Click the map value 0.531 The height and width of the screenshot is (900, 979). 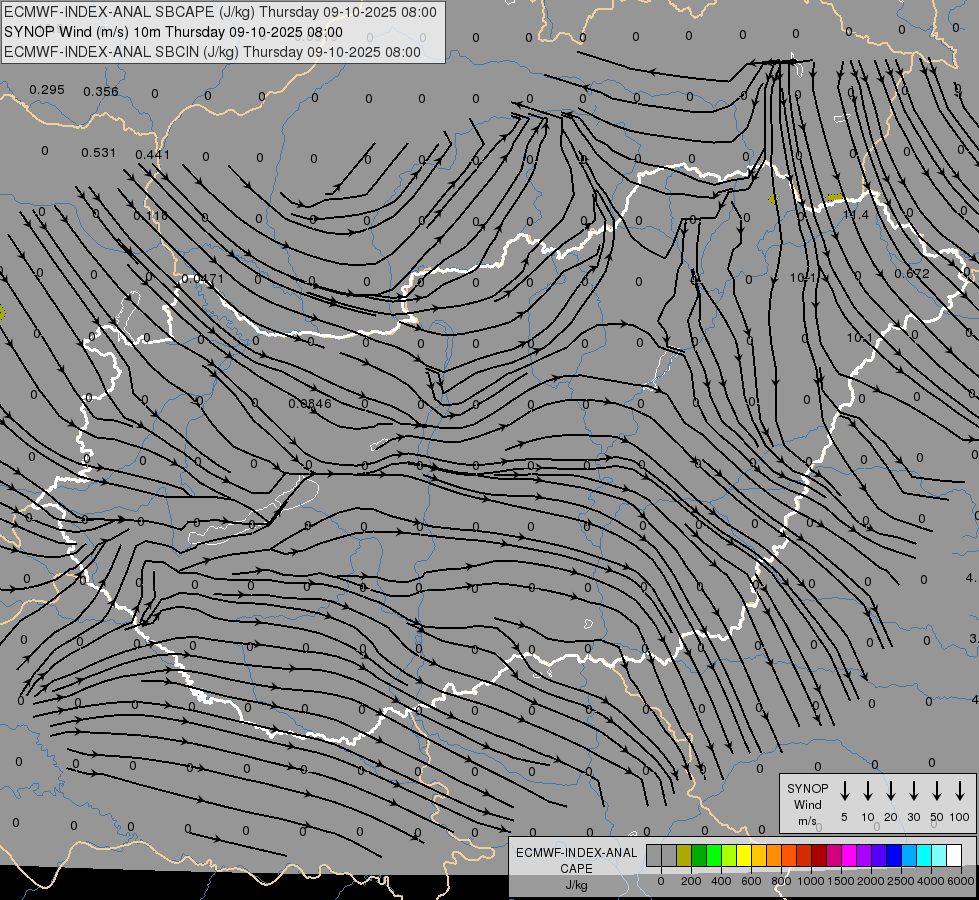[x=99, y=152]
